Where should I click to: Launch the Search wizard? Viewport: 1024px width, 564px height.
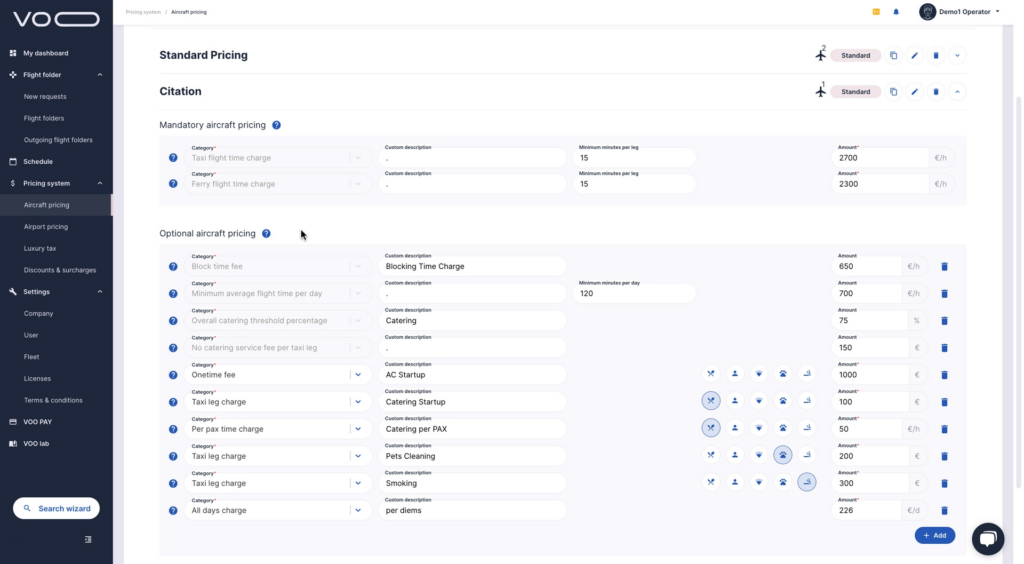(56, 508)
